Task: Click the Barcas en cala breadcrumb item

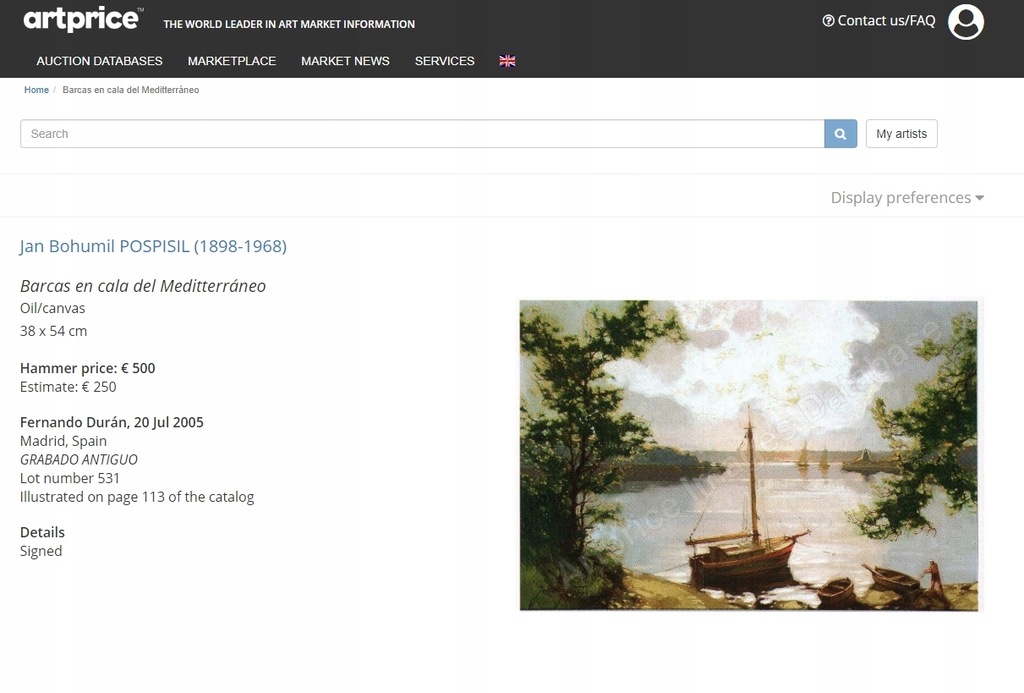Action: [131, 90]
